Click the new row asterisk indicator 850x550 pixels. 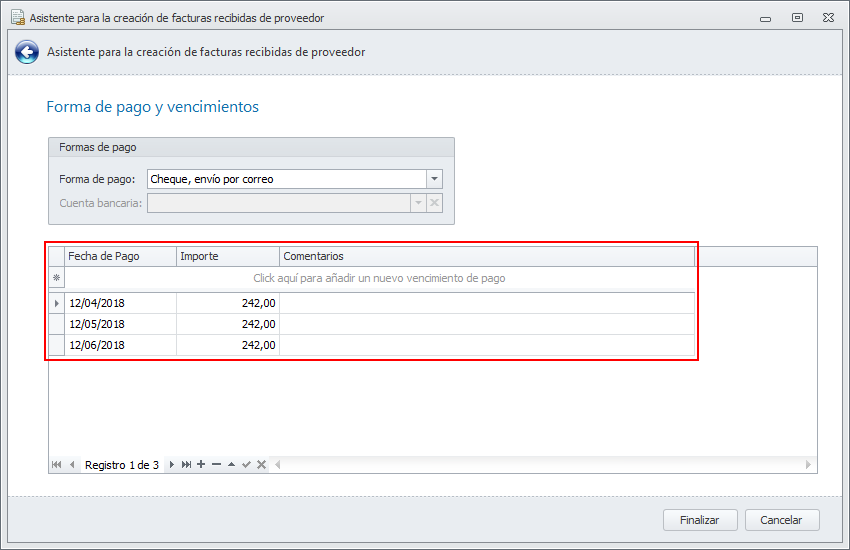[56, 278]
